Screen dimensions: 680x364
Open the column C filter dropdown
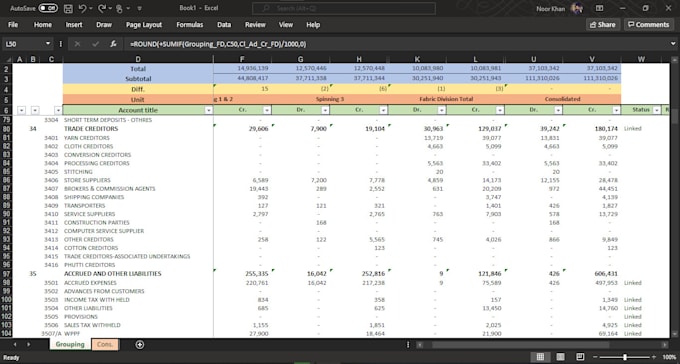[x=58, y=110]
